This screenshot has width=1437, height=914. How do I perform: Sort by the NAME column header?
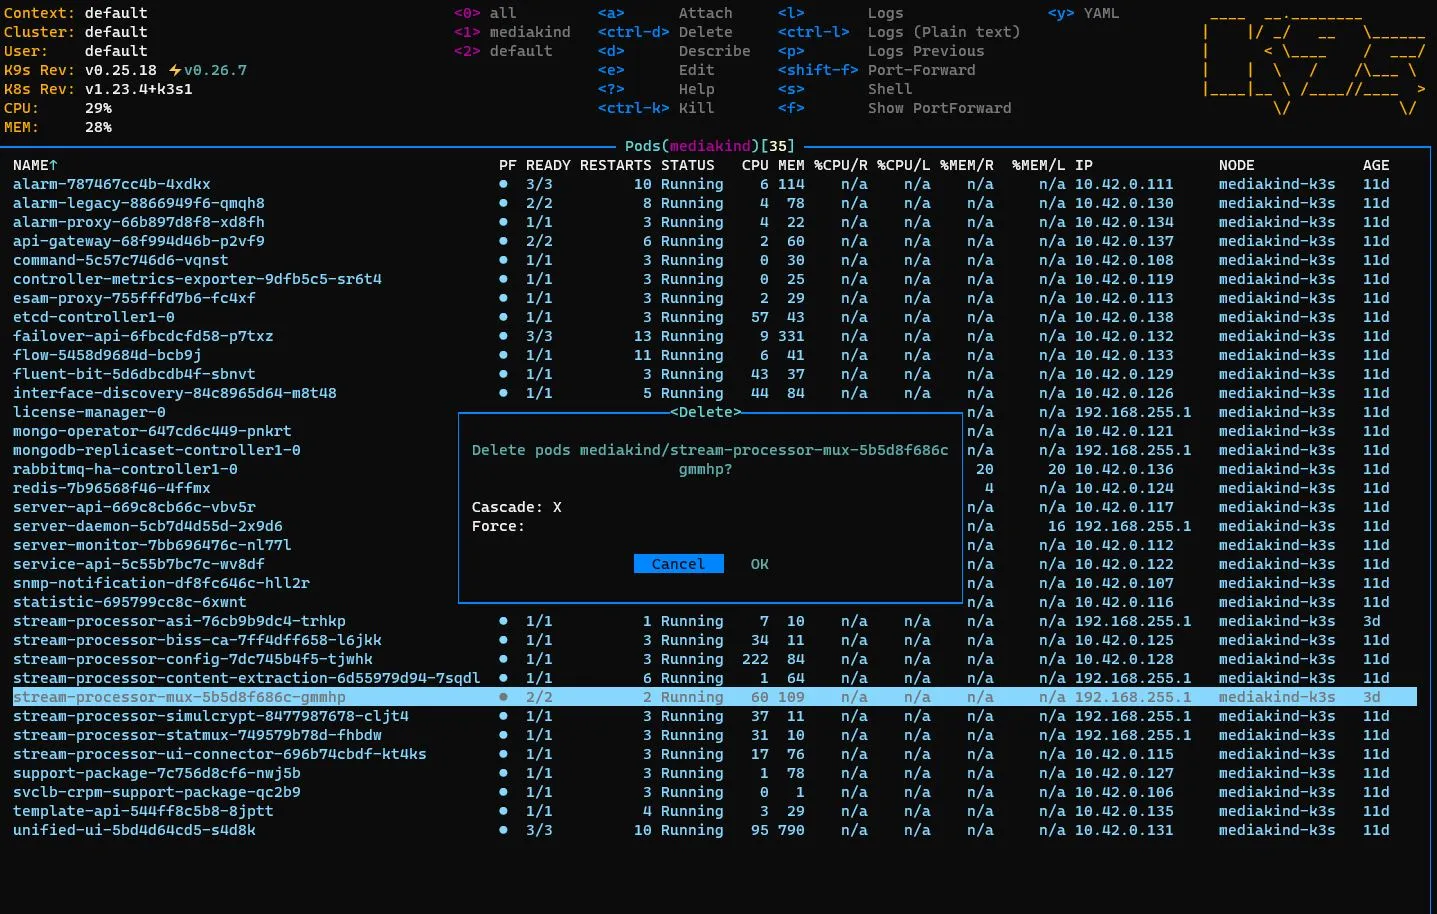pos(35,165)
